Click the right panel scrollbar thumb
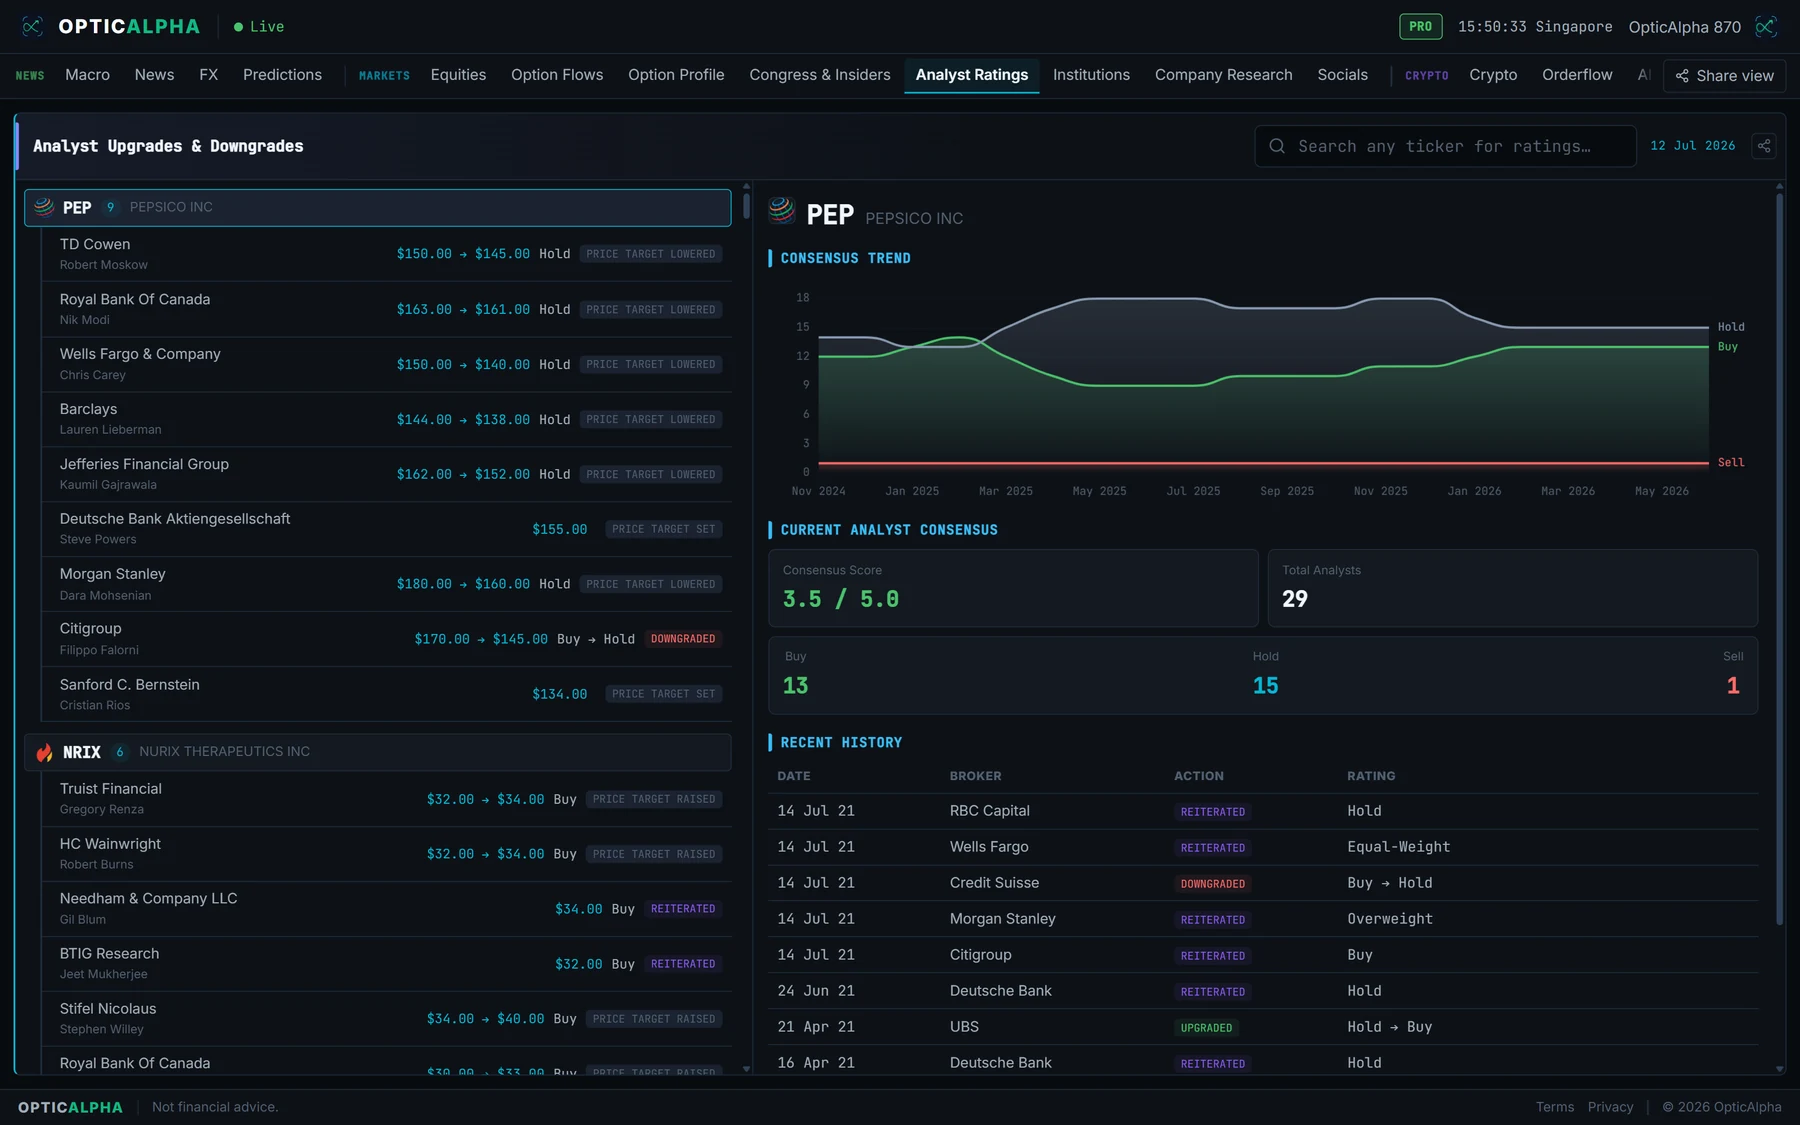The image size is (1800, 1125). pos(1780,560)
